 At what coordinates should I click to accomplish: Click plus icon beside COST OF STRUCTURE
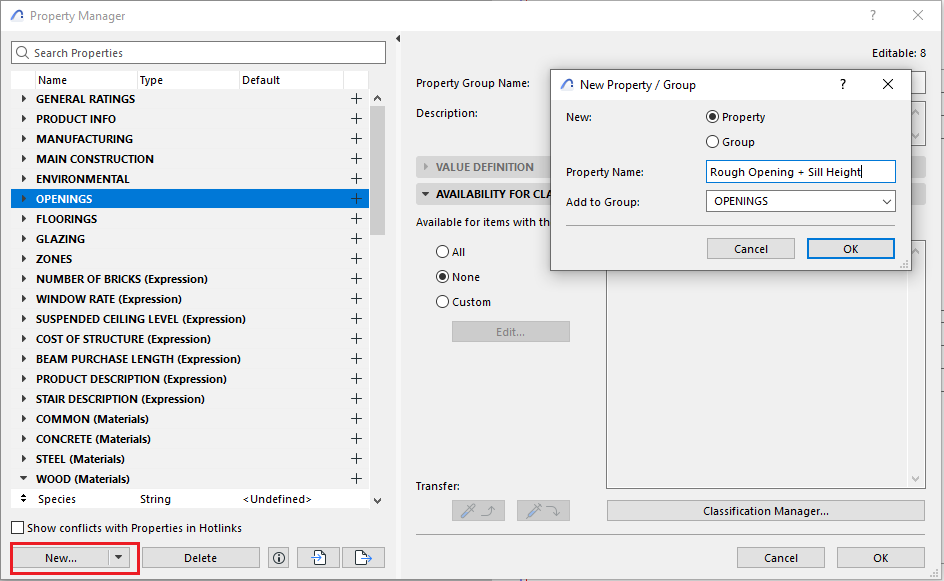pos(356,338)
